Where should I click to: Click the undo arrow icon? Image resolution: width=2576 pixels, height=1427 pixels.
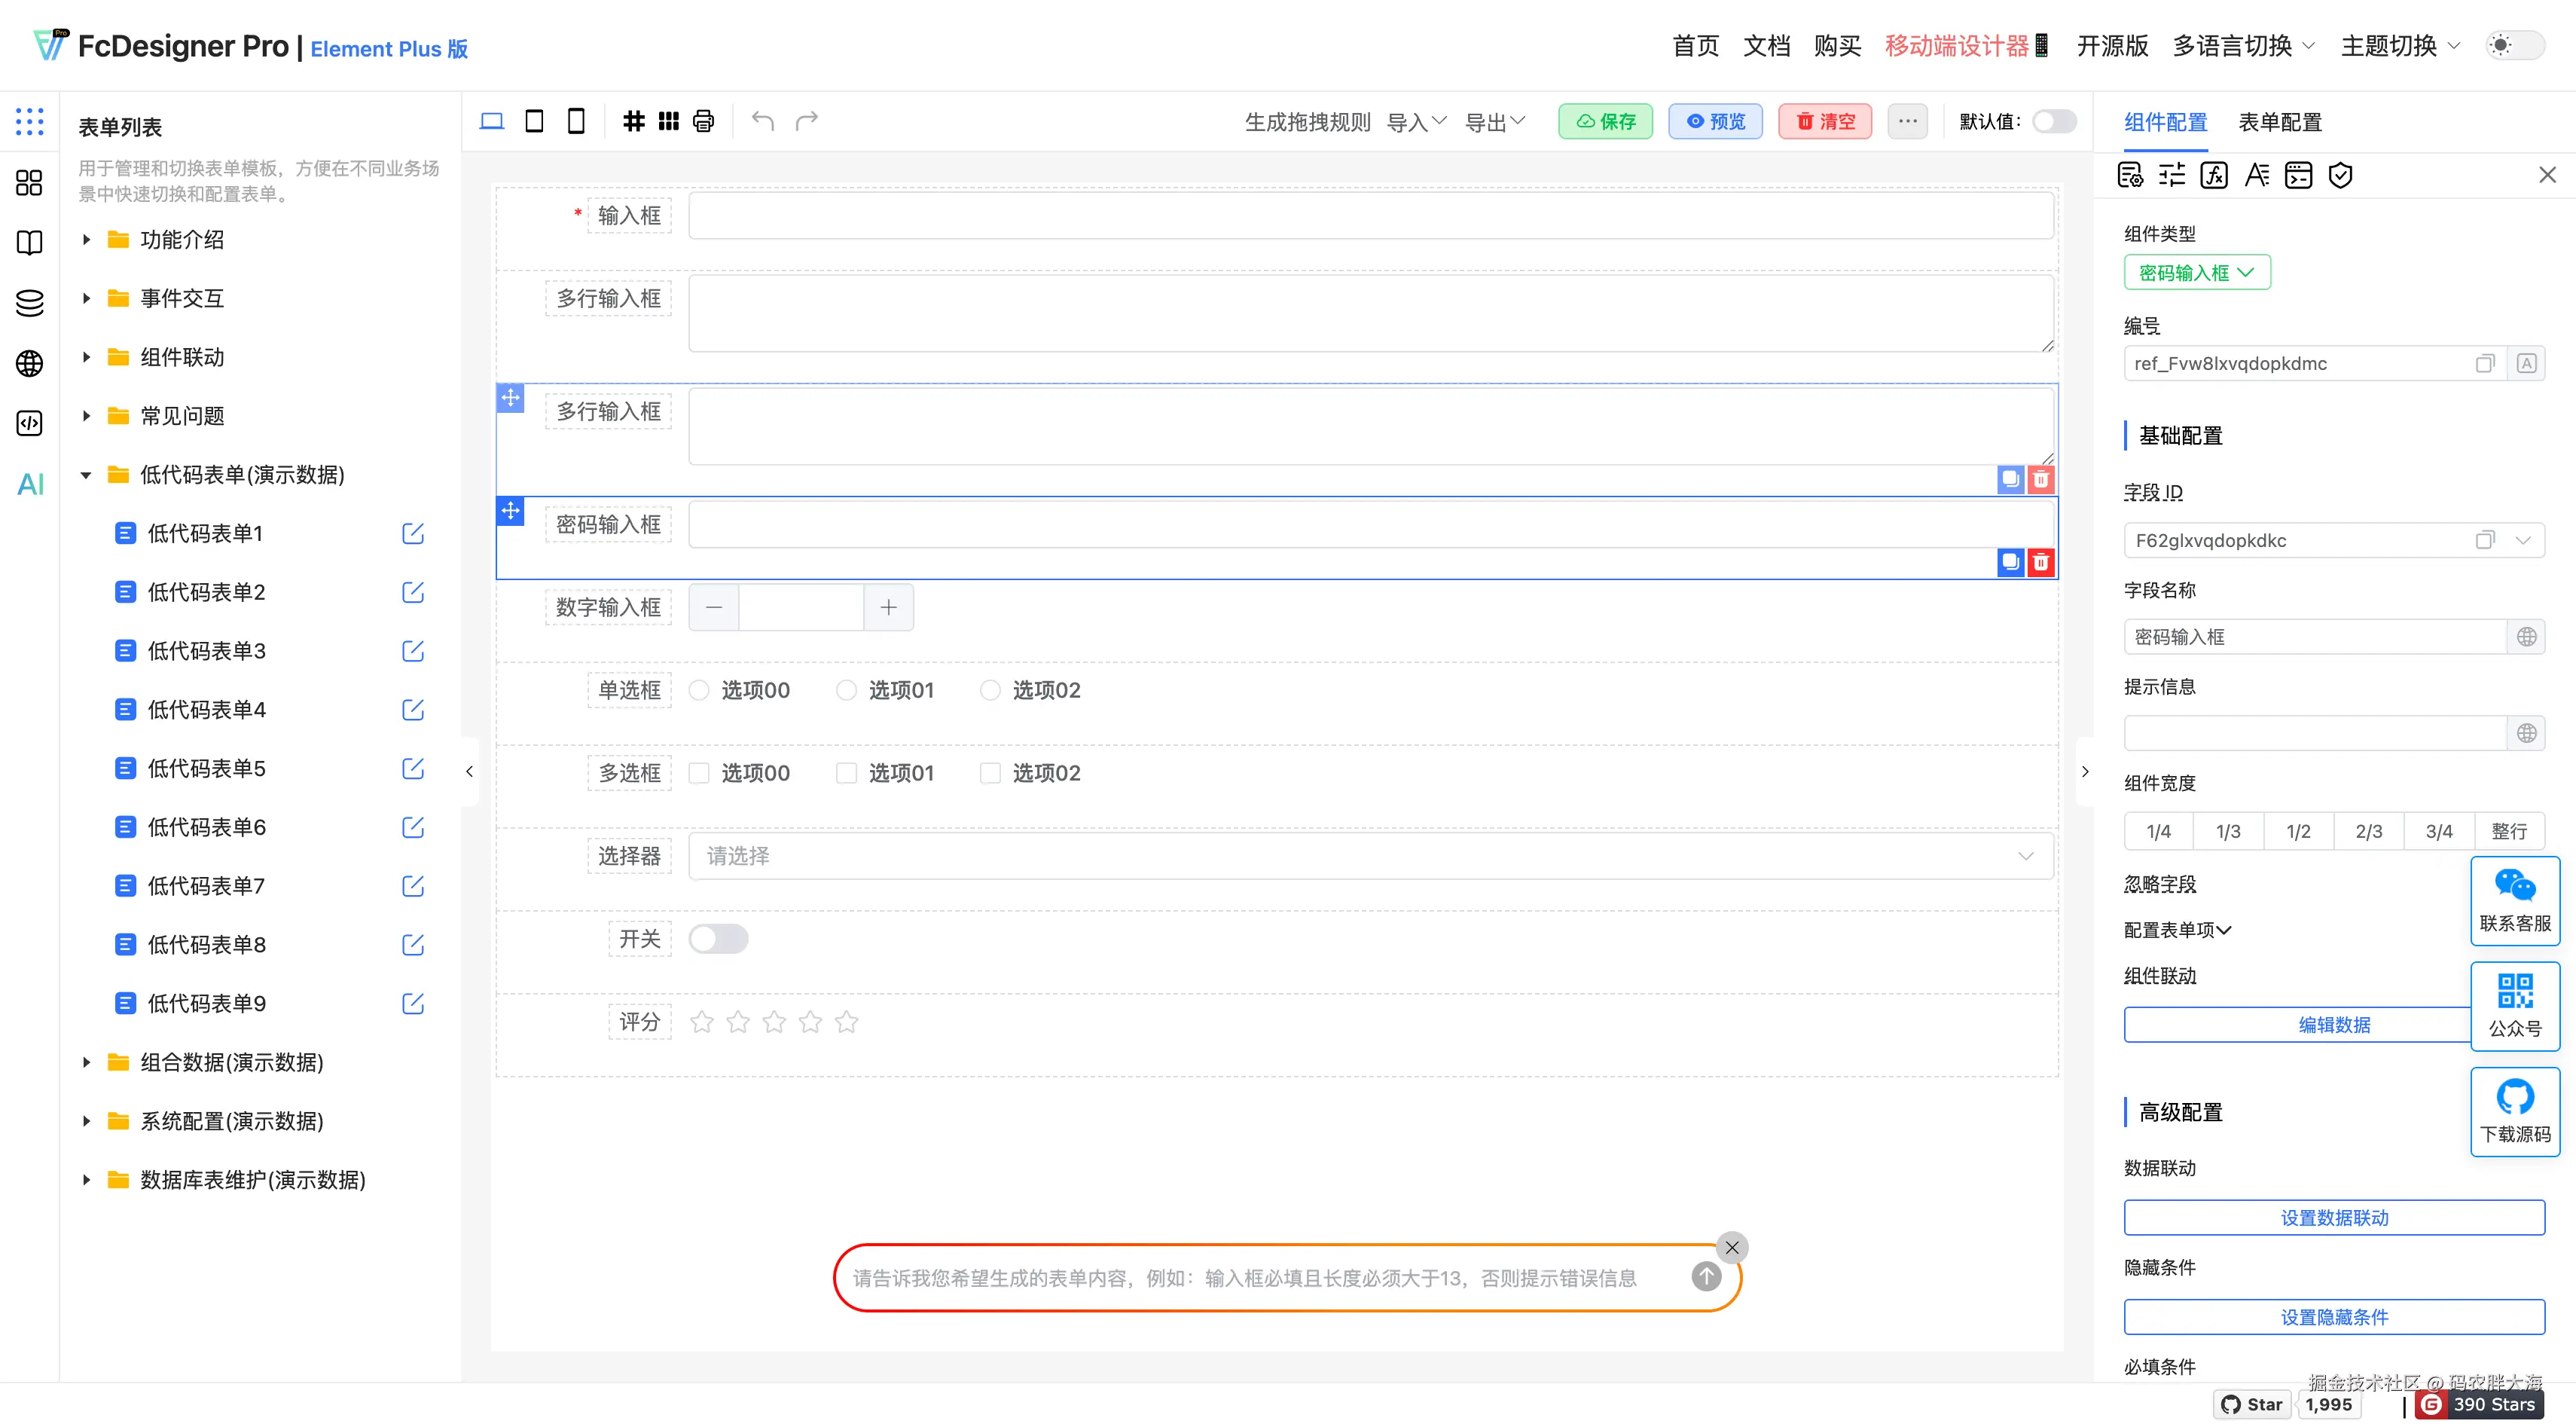(x=763, y=121)
